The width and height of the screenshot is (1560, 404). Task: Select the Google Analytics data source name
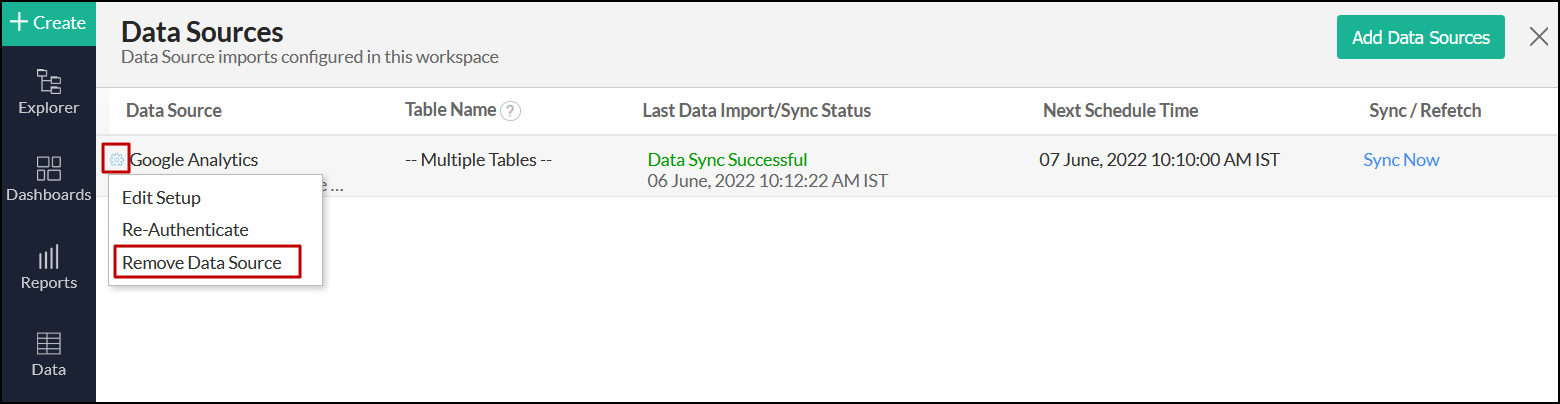point(194,160)
